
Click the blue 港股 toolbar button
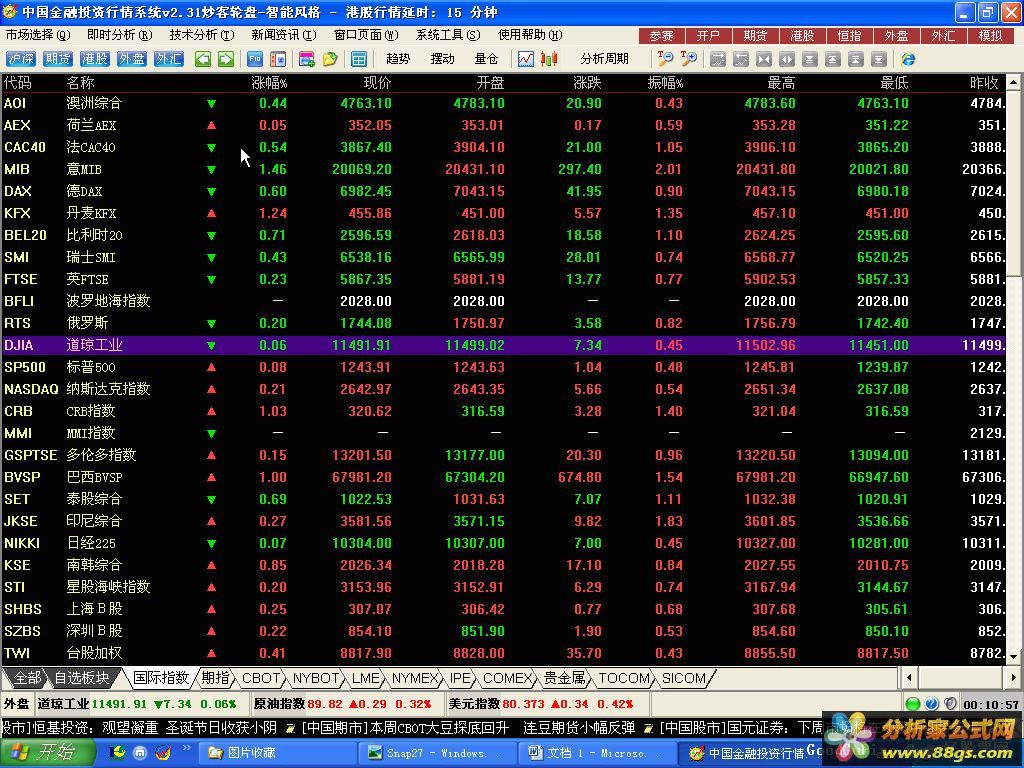95,59
